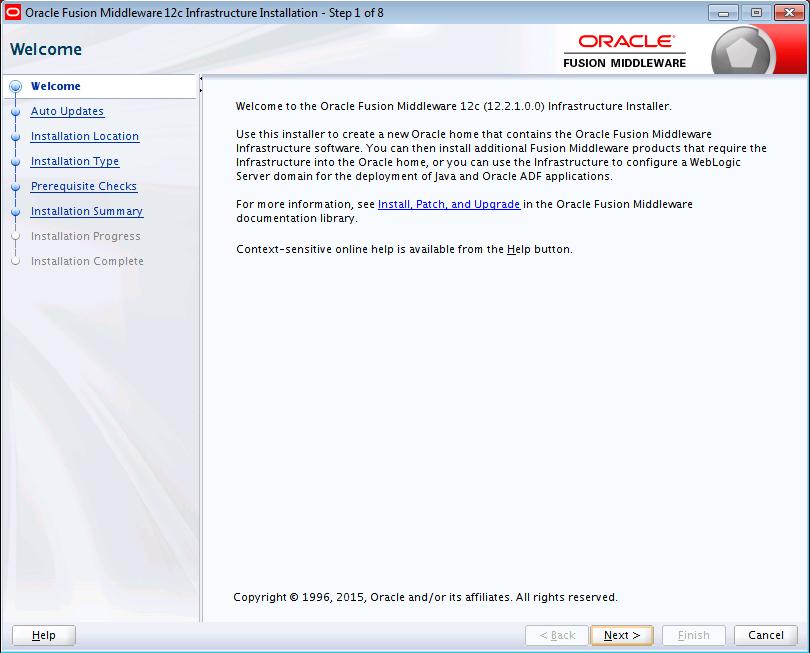Screen dimensions: 810x653
Task: Click the greyed-out Finish button
Action: point(694,635)
